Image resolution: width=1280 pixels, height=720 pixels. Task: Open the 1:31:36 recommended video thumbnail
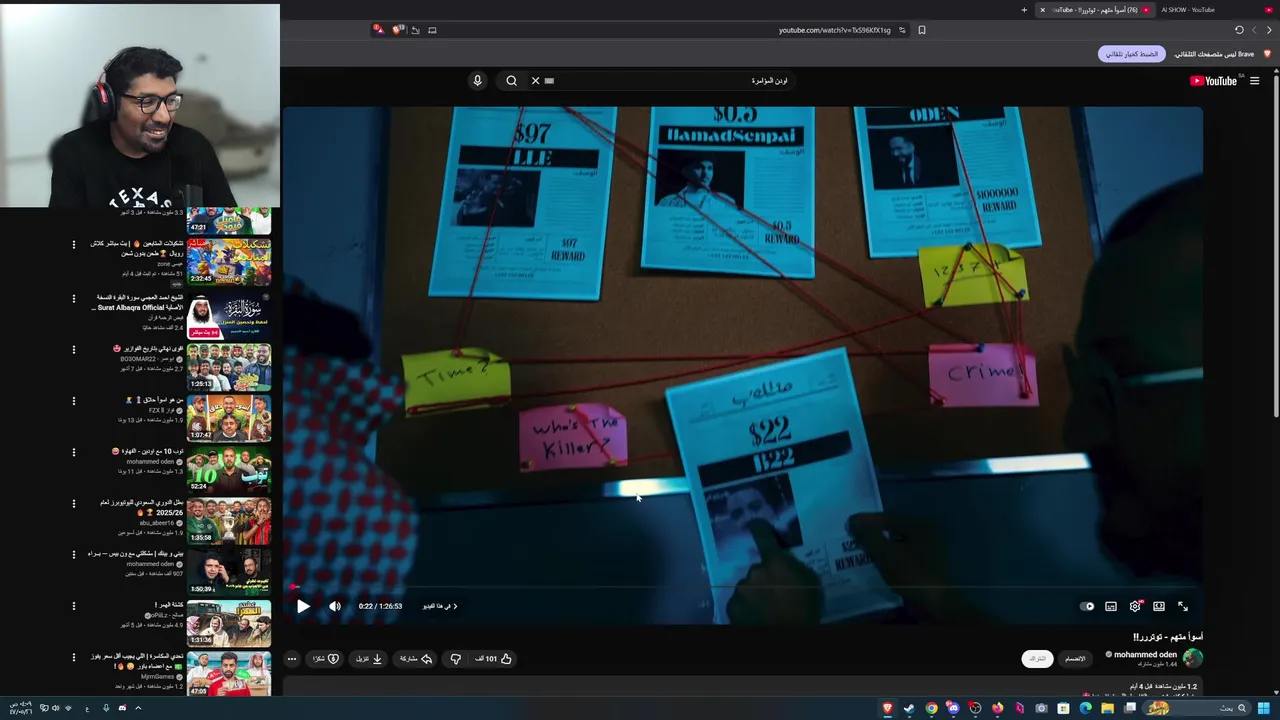(x=229, y=622)
